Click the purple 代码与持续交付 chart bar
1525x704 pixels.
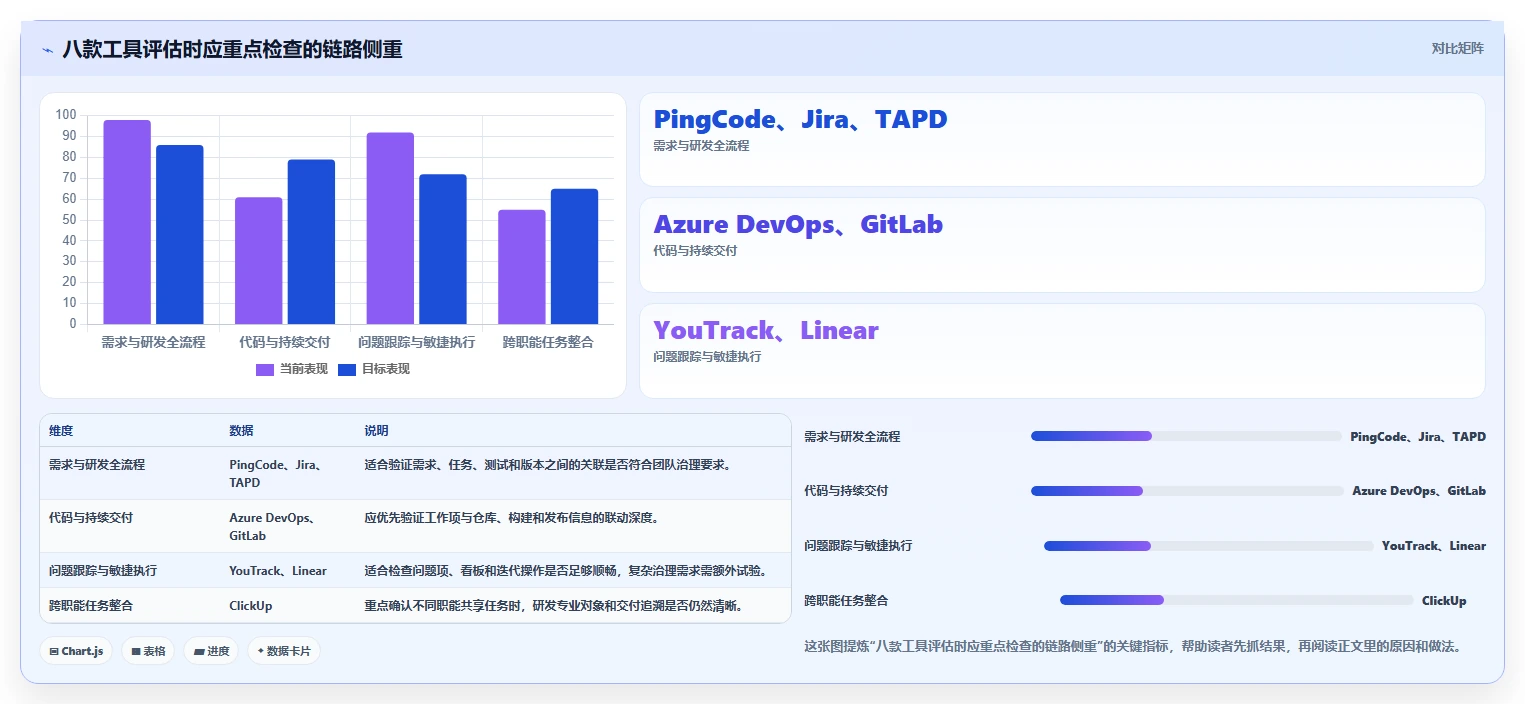click(259, 261)
